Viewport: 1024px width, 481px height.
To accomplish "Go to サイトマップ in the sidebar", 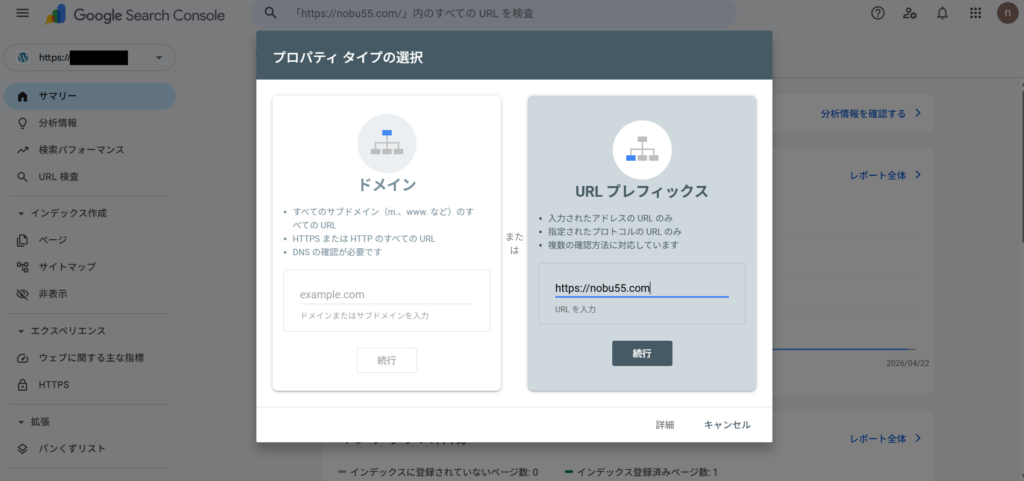I will pos(67,267).
